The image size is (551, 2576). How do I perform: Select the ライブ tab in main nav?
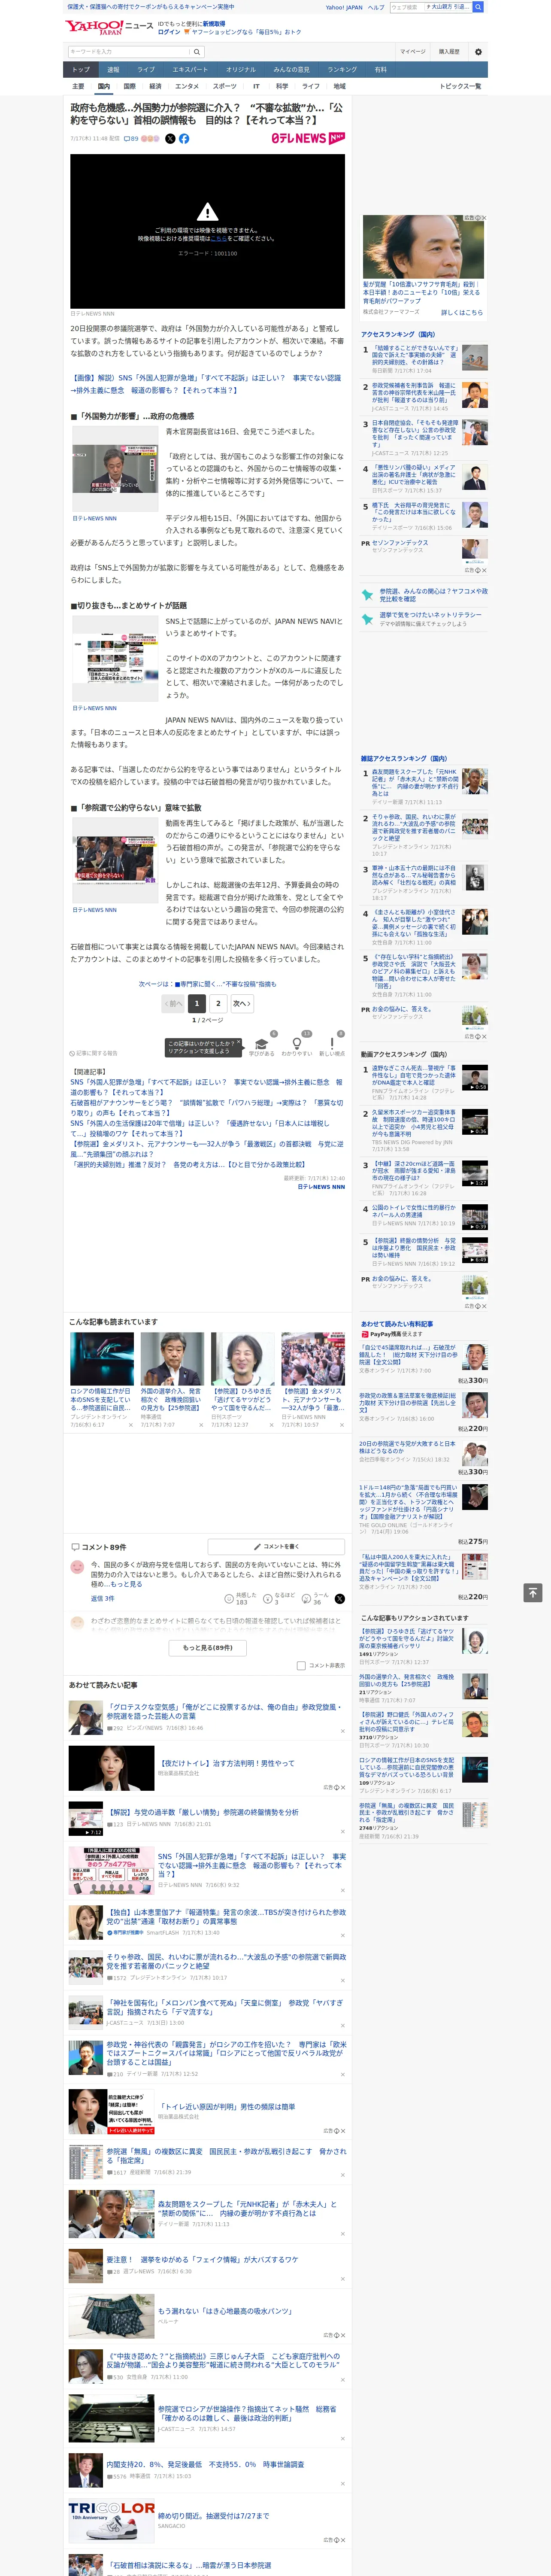(146, 69)
